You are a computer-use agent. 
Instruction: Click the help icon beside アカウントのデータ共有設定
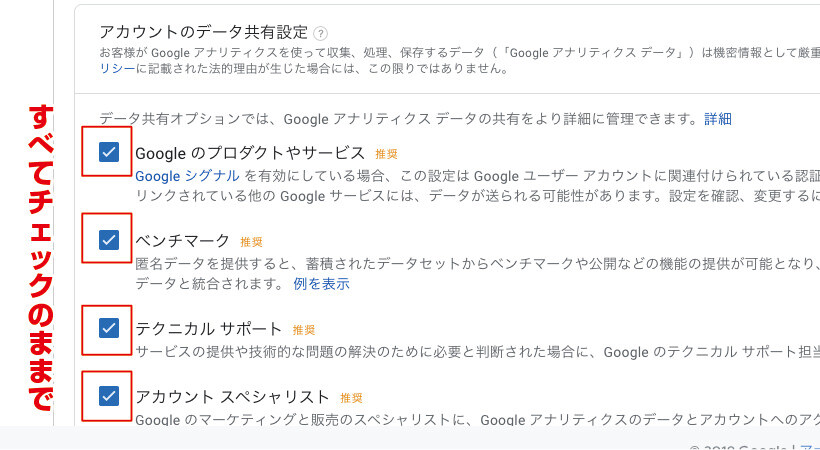point(320,33)
